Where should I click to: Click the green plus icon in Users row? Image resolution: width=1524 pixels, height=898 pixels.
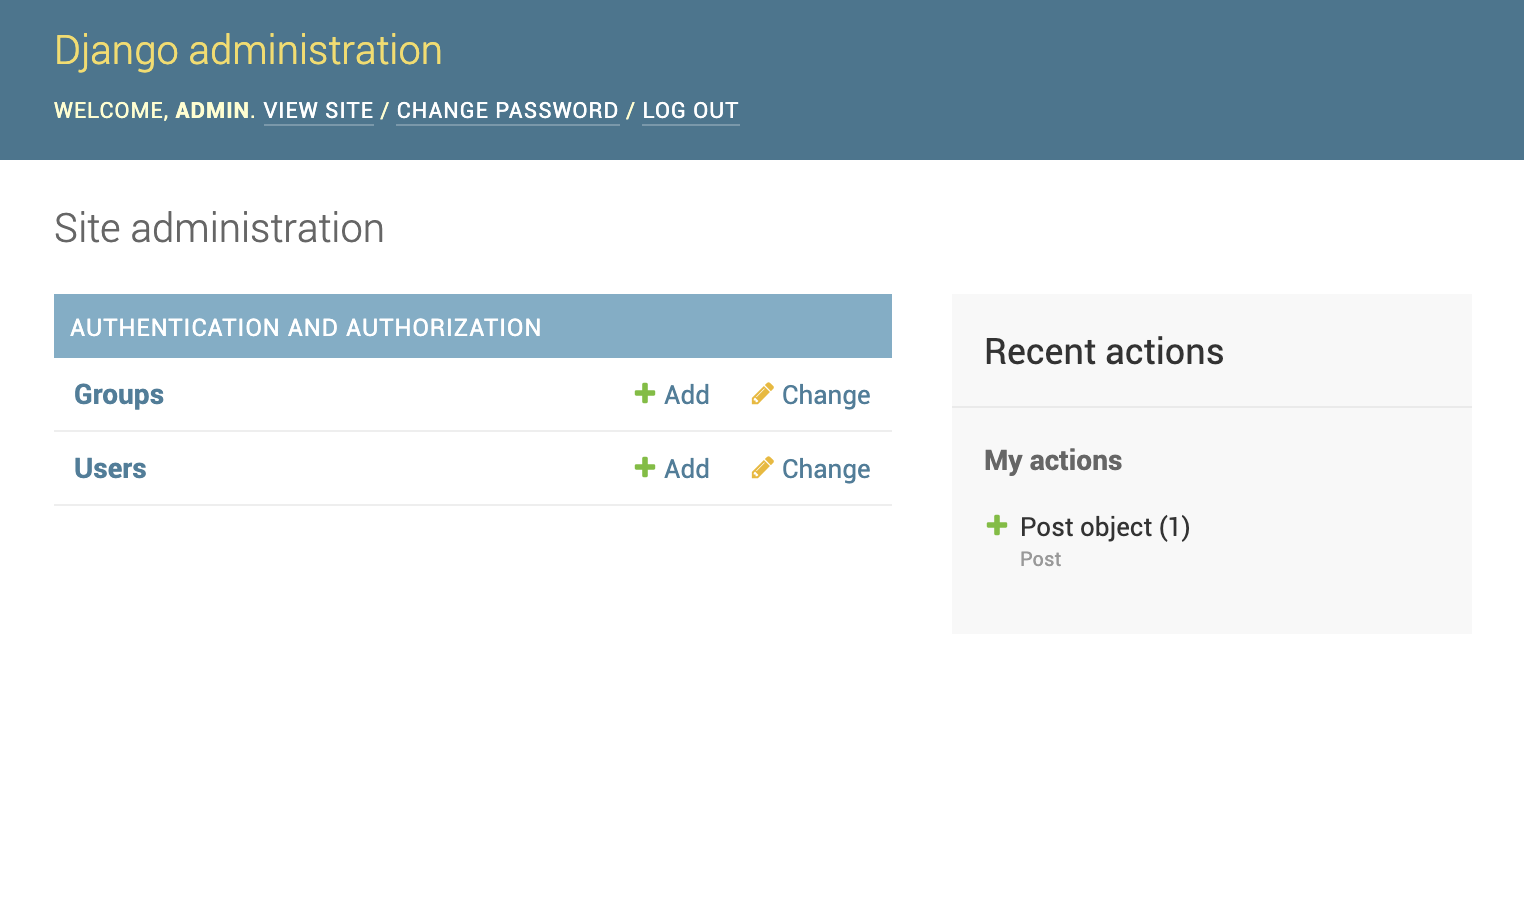645,468
